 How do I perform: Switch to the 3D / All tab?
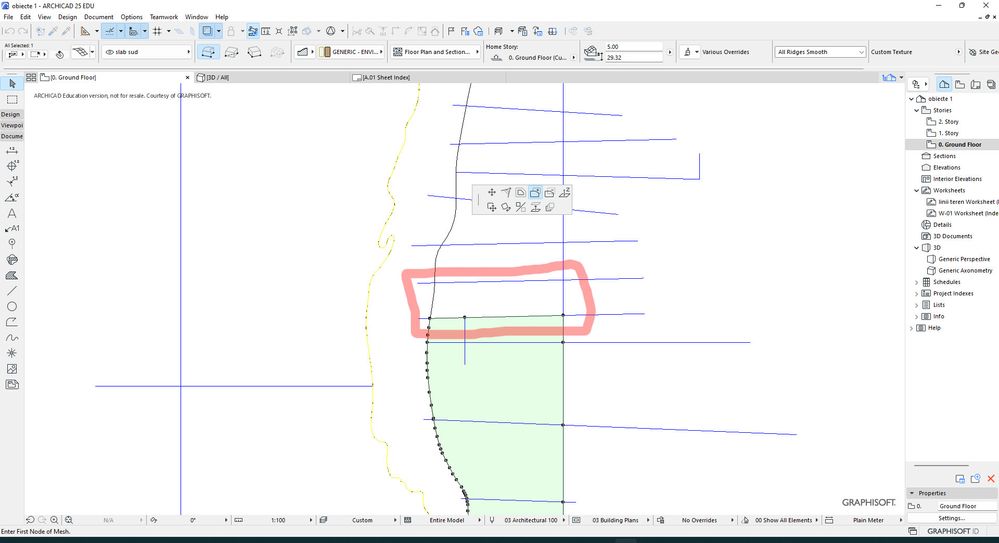[x=220, y=77]
